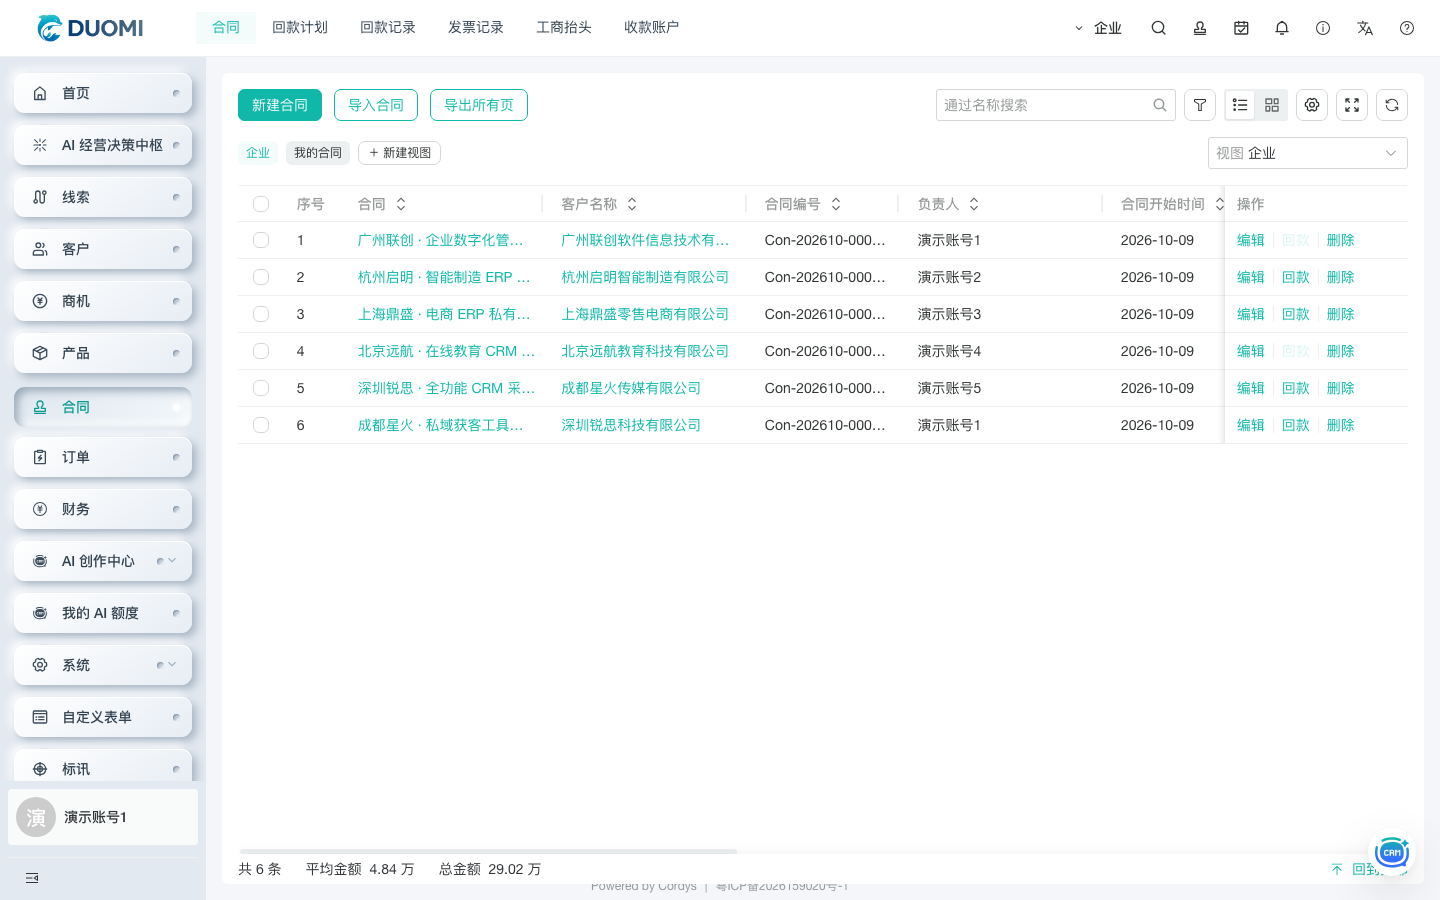Open 杭州启明智能制造有限公司 customer link
Viewport: 1440px width, 900px height.
pyautogui.click(x=645, y=277)
